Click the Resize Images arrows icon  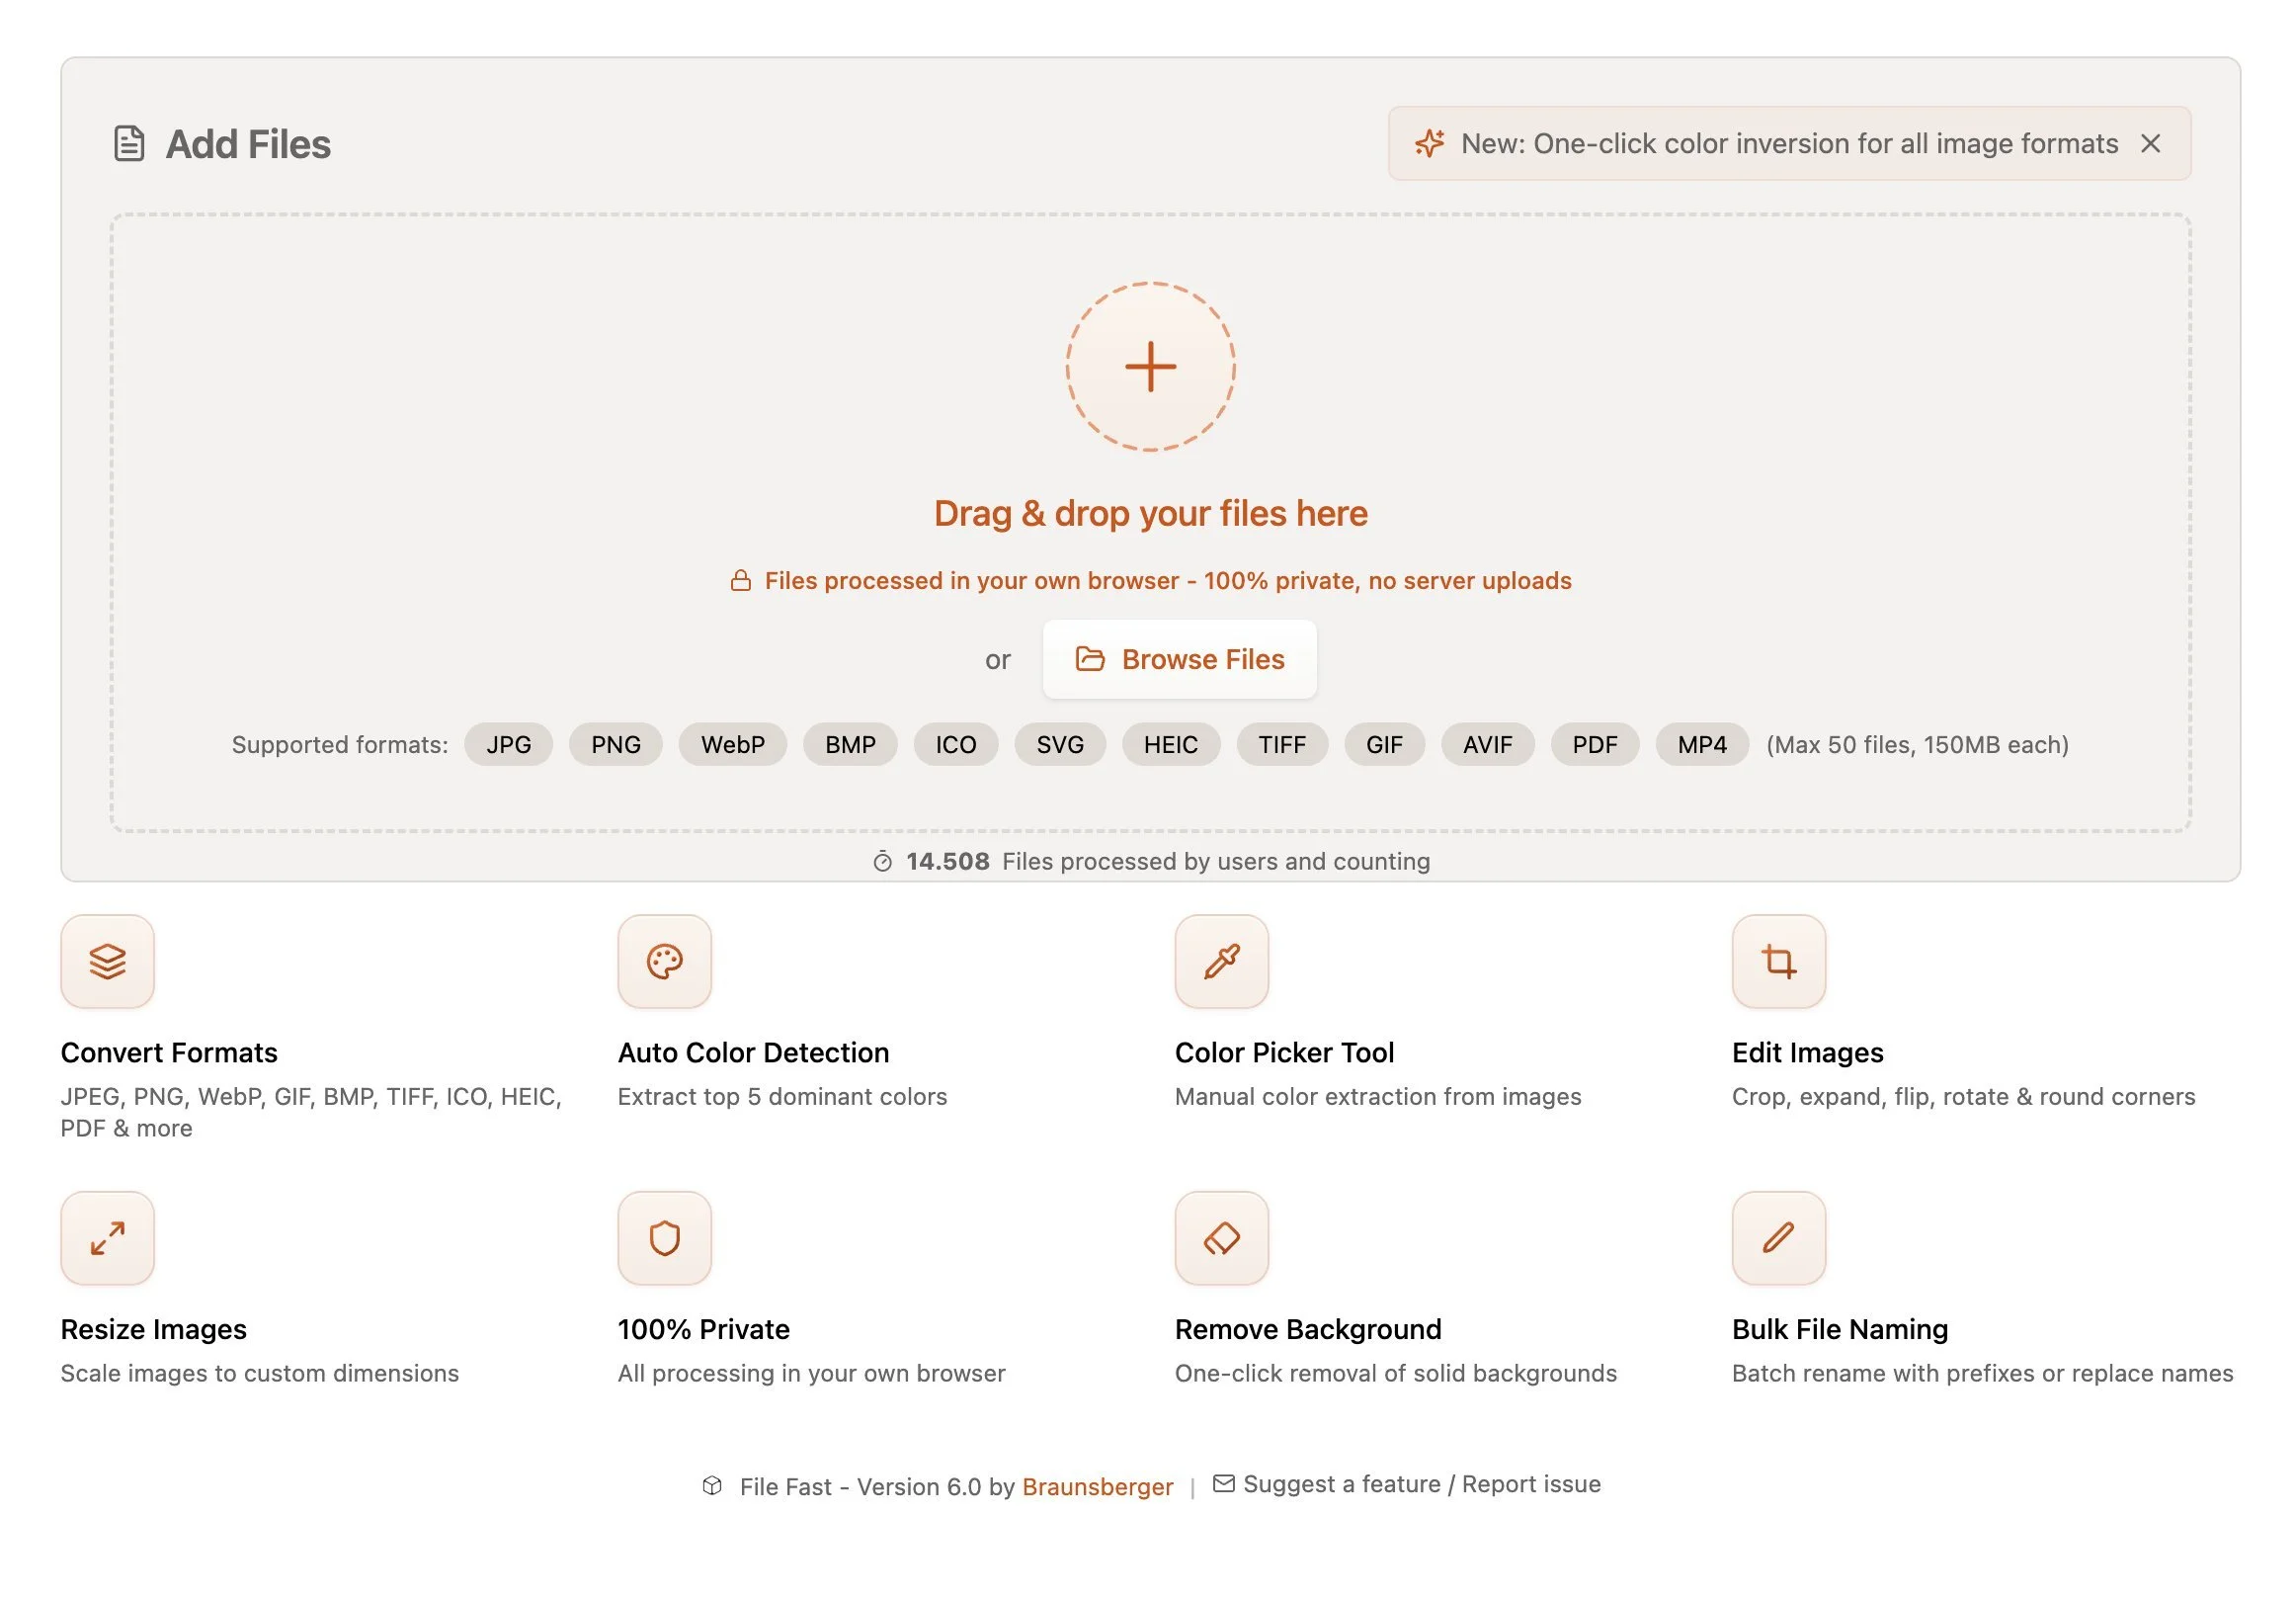(107, 1238)
